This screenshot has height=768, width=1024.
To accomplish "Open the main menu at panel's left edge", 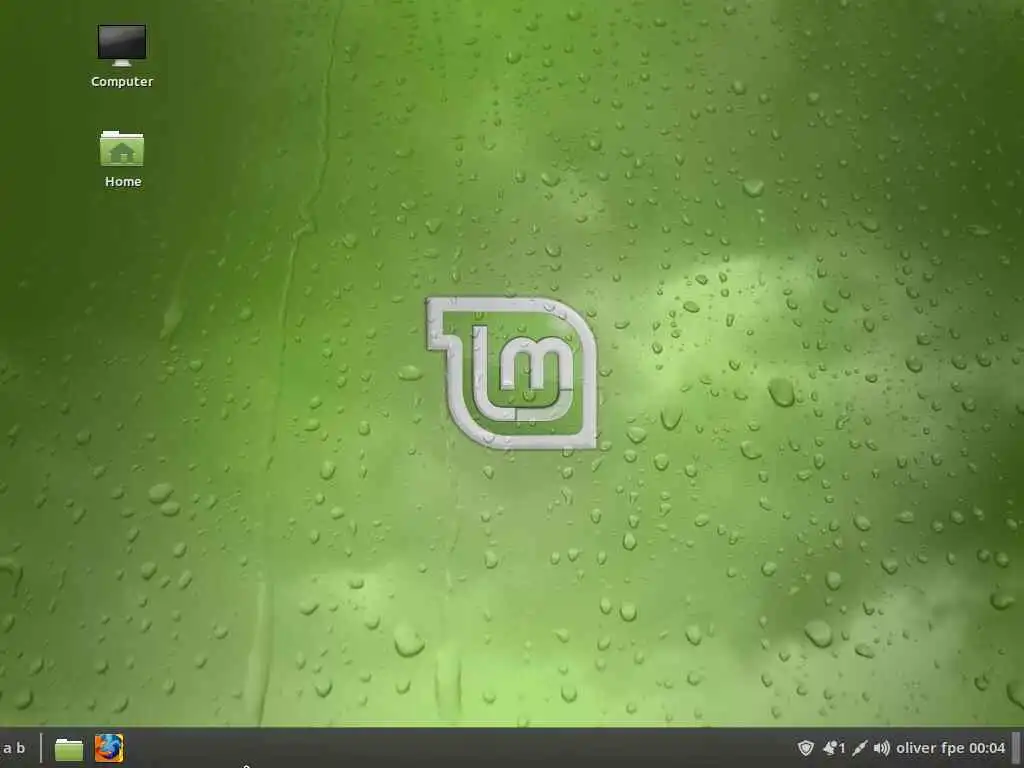I will click(x=13, y=748).
